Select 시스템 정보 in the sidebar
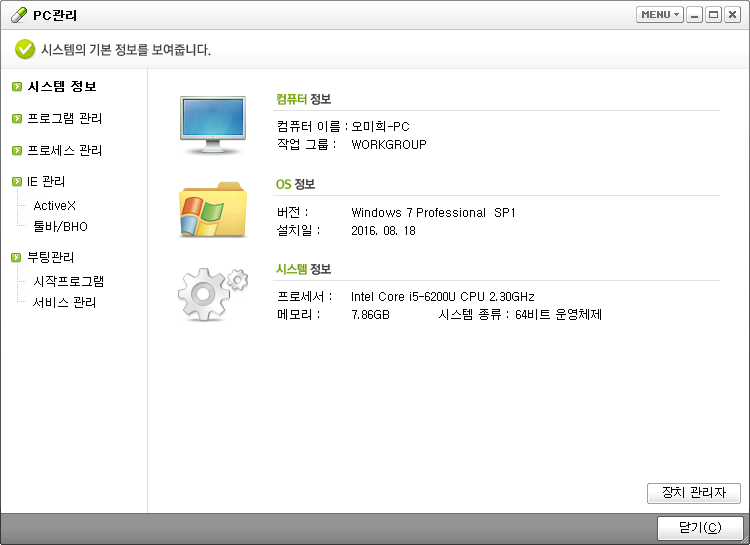The height and width of the screenshot is (545, 750). (x=62, y=87)
